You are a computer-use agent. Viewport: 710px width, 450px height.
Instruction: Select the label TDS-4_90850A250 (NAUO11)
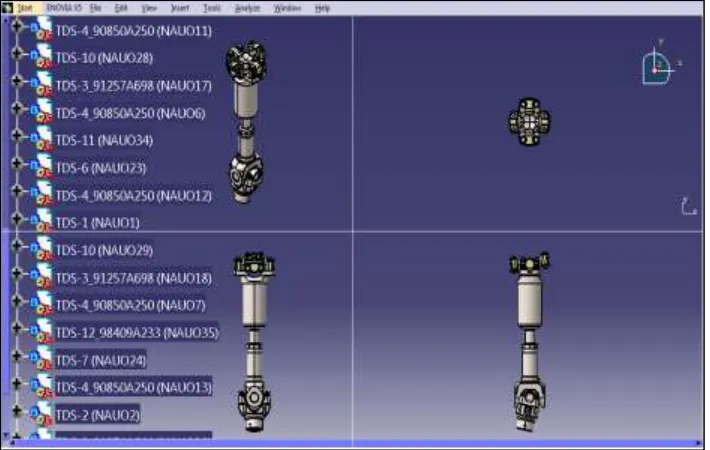pos(134,31)
